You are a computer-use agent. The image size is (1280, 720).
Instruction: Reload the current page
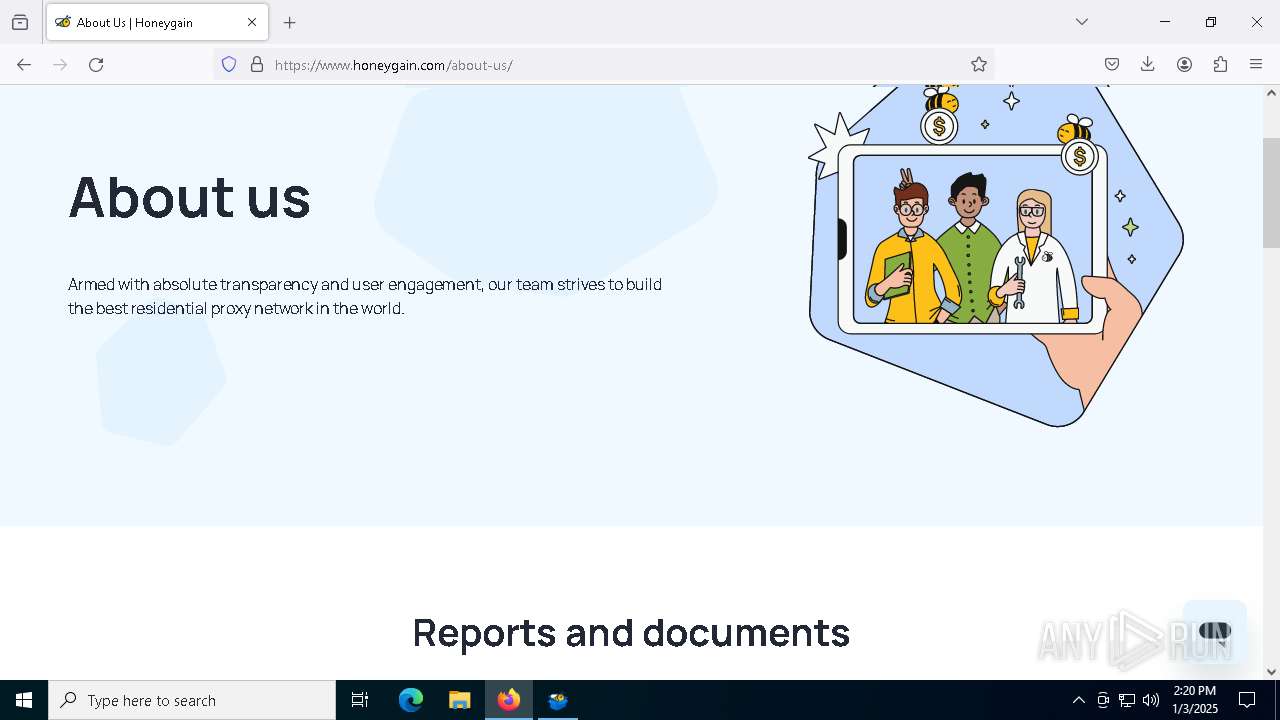point(96,65)
